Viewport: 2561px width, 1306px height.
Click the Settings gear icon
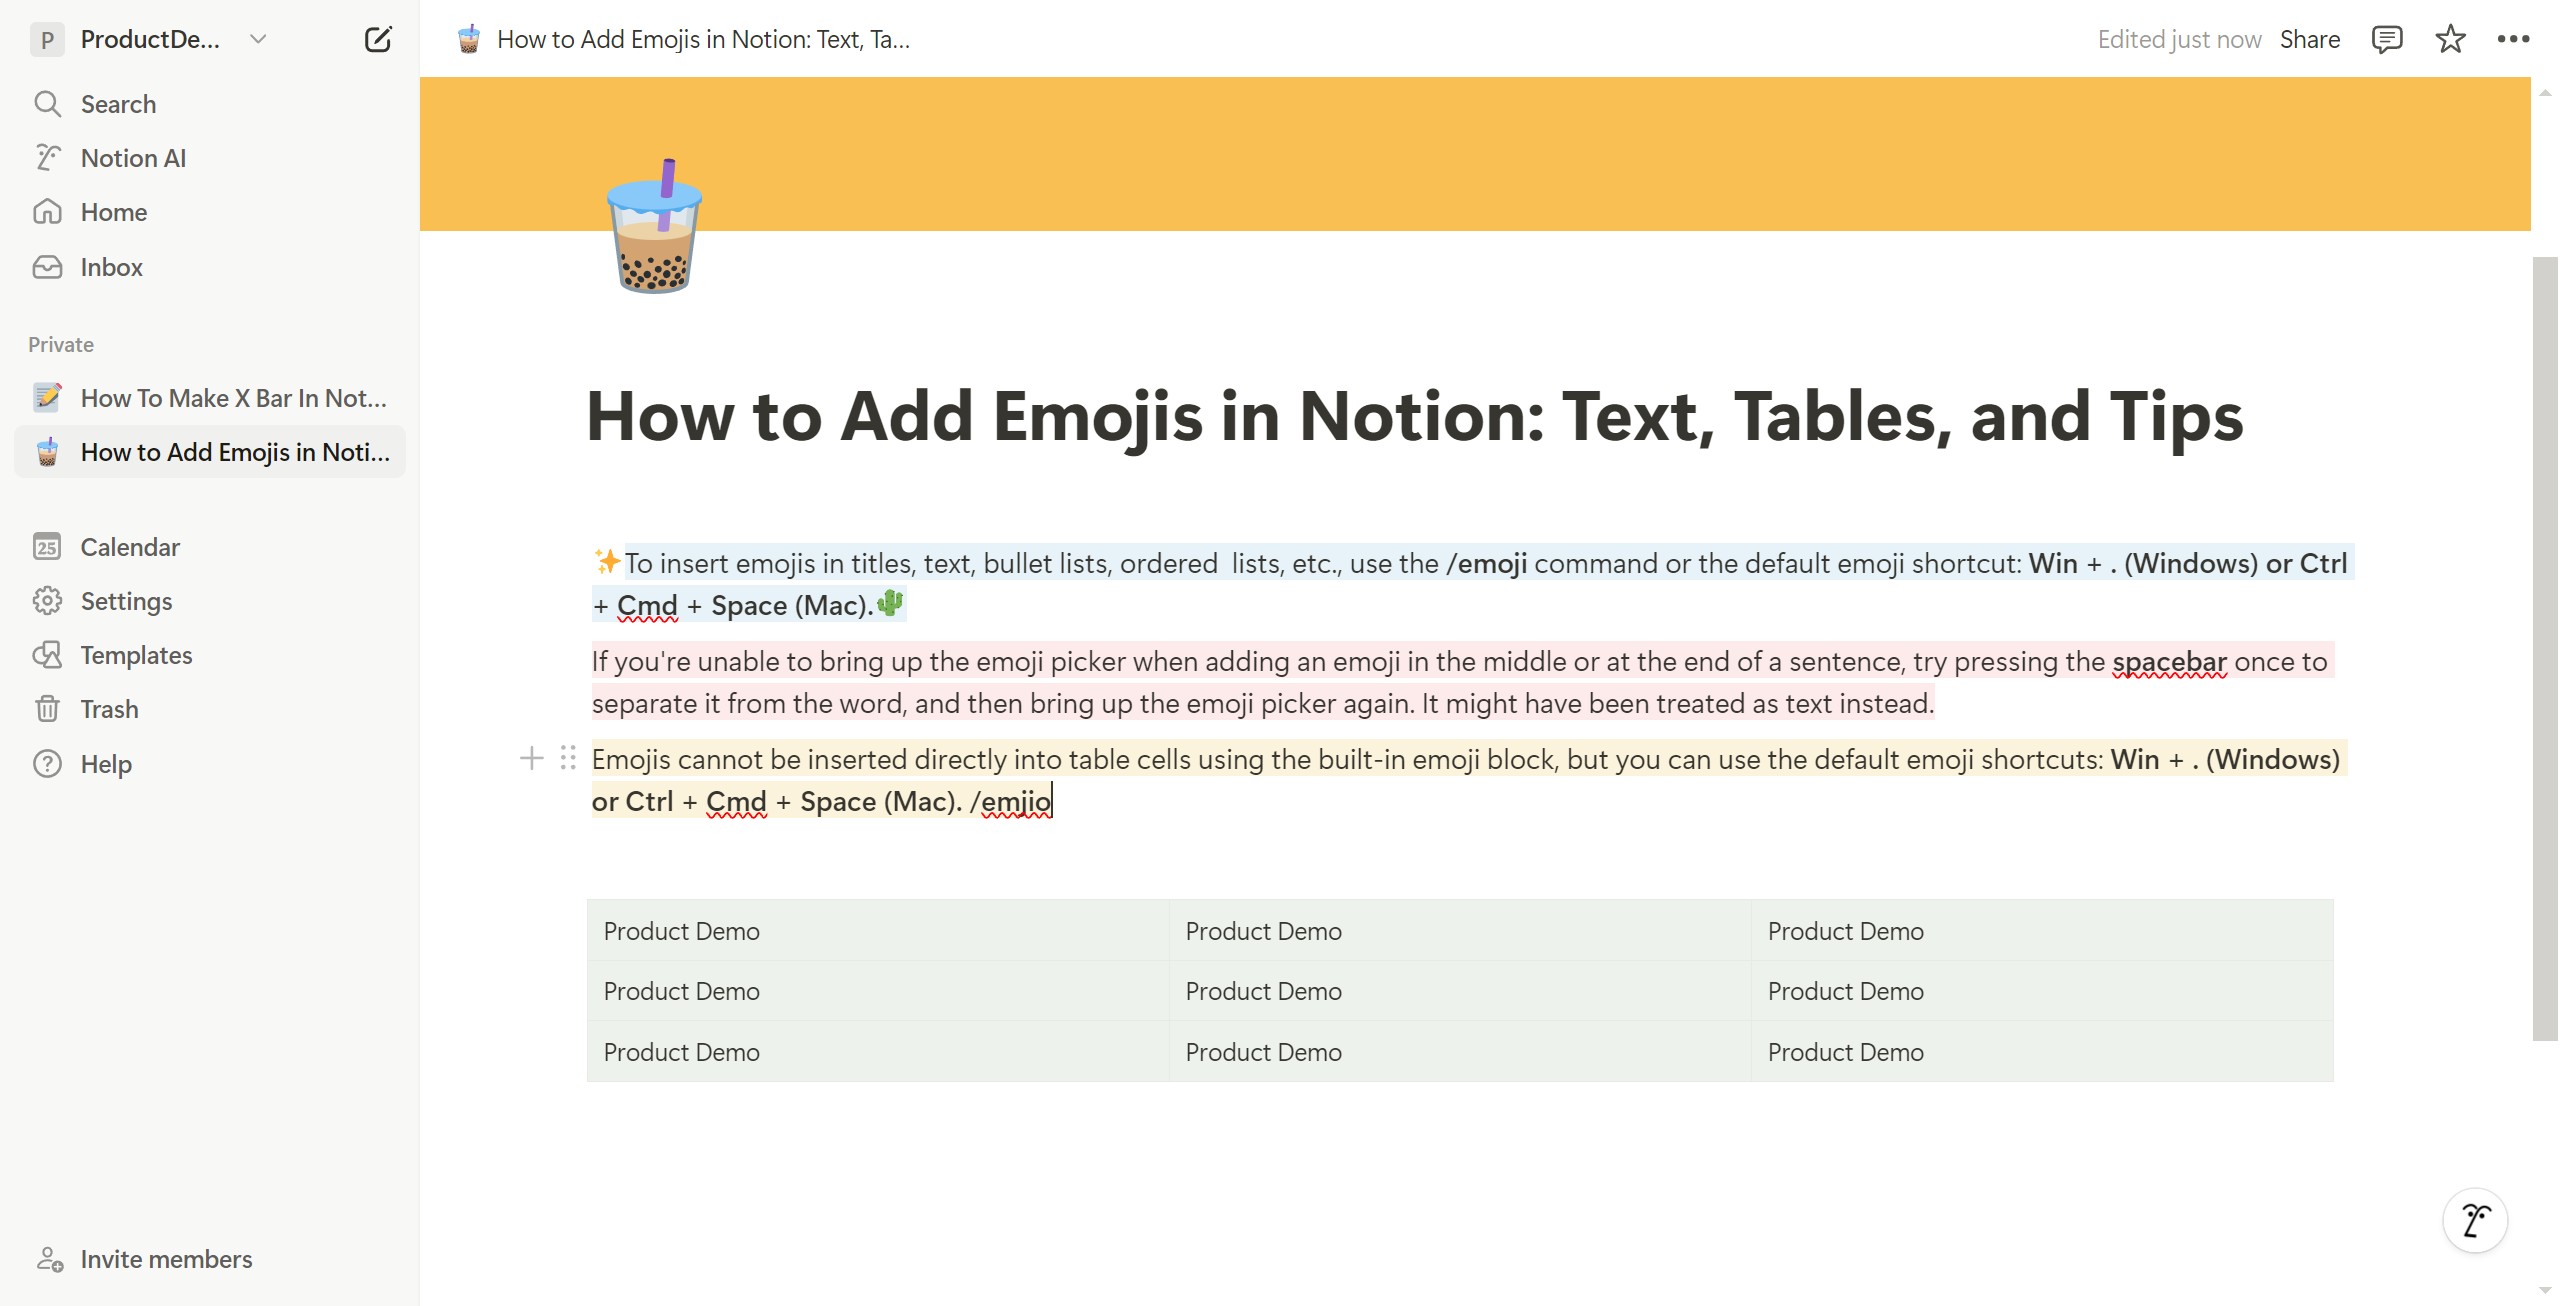coord(47,601)
